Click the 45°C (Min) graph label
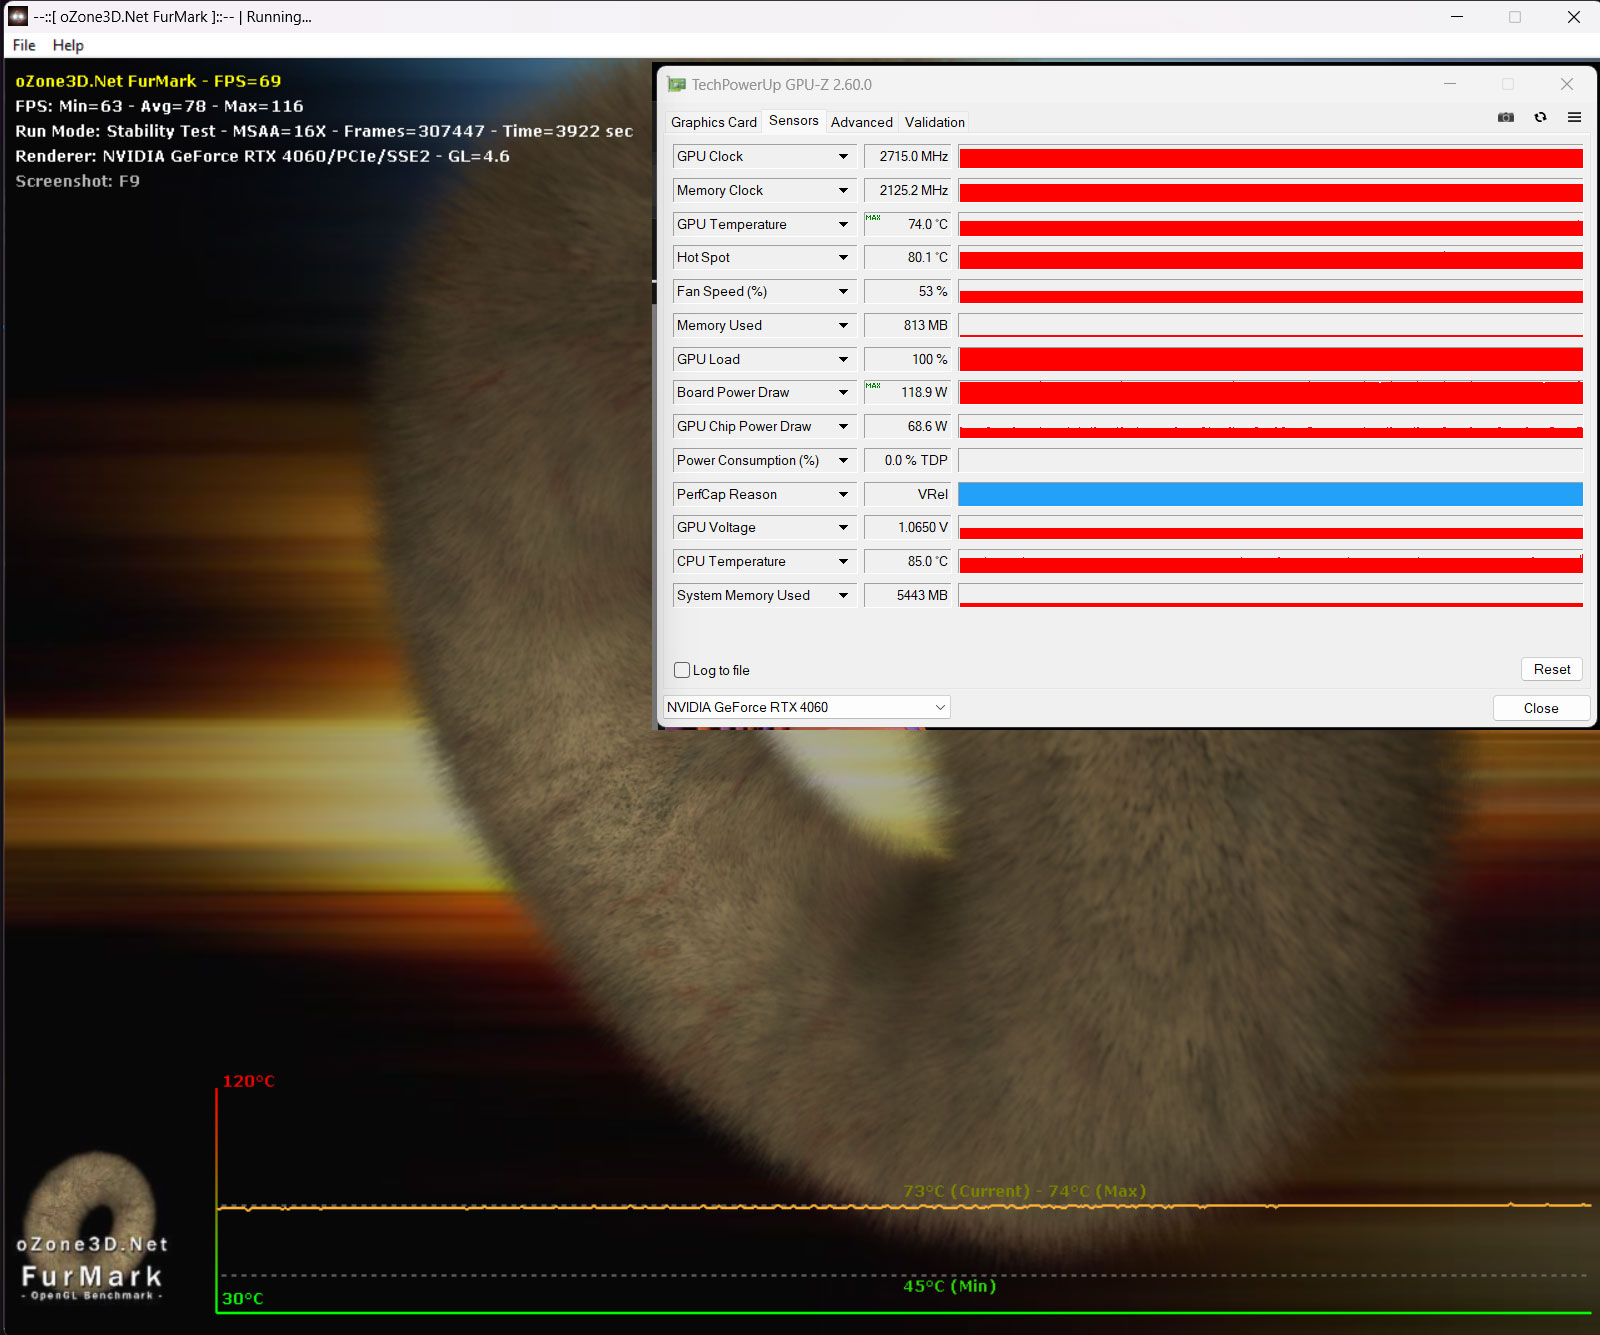The width and height of the screenshot is (1600, 1335). [950, 1286]
